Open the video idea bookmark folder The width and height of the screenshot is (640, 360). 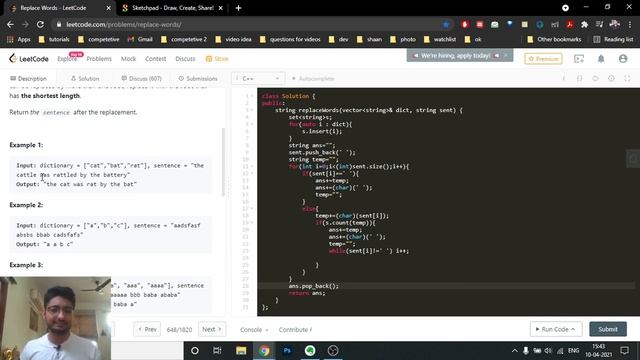pos(233,39)
